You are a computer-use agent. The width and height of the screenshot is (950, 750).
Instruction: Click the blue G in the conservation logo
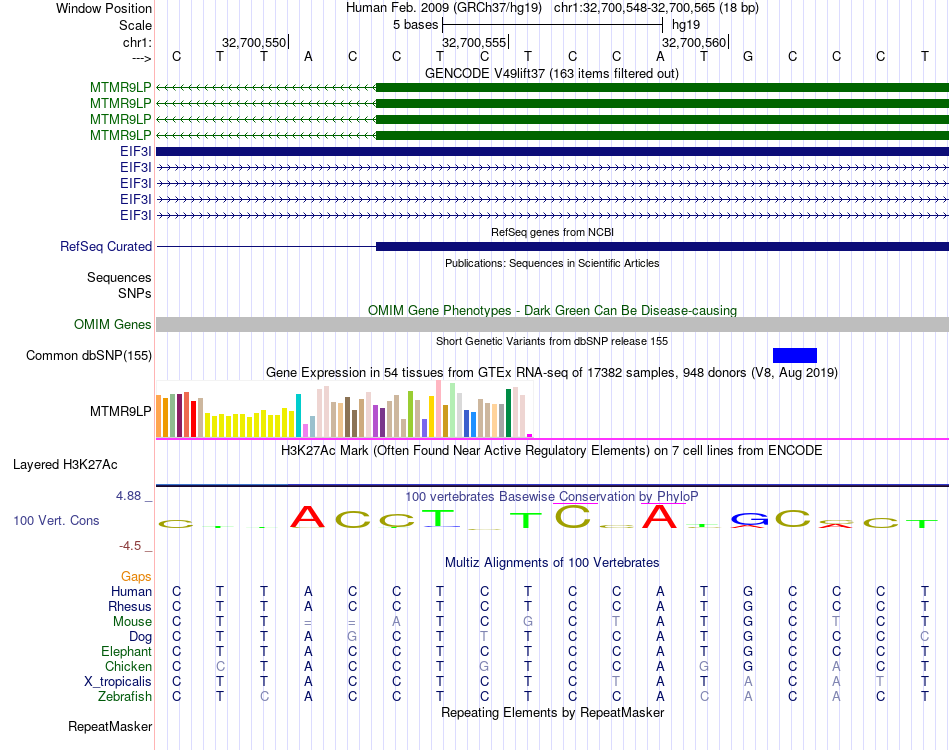pyautogui.click(x=749, y=519)
